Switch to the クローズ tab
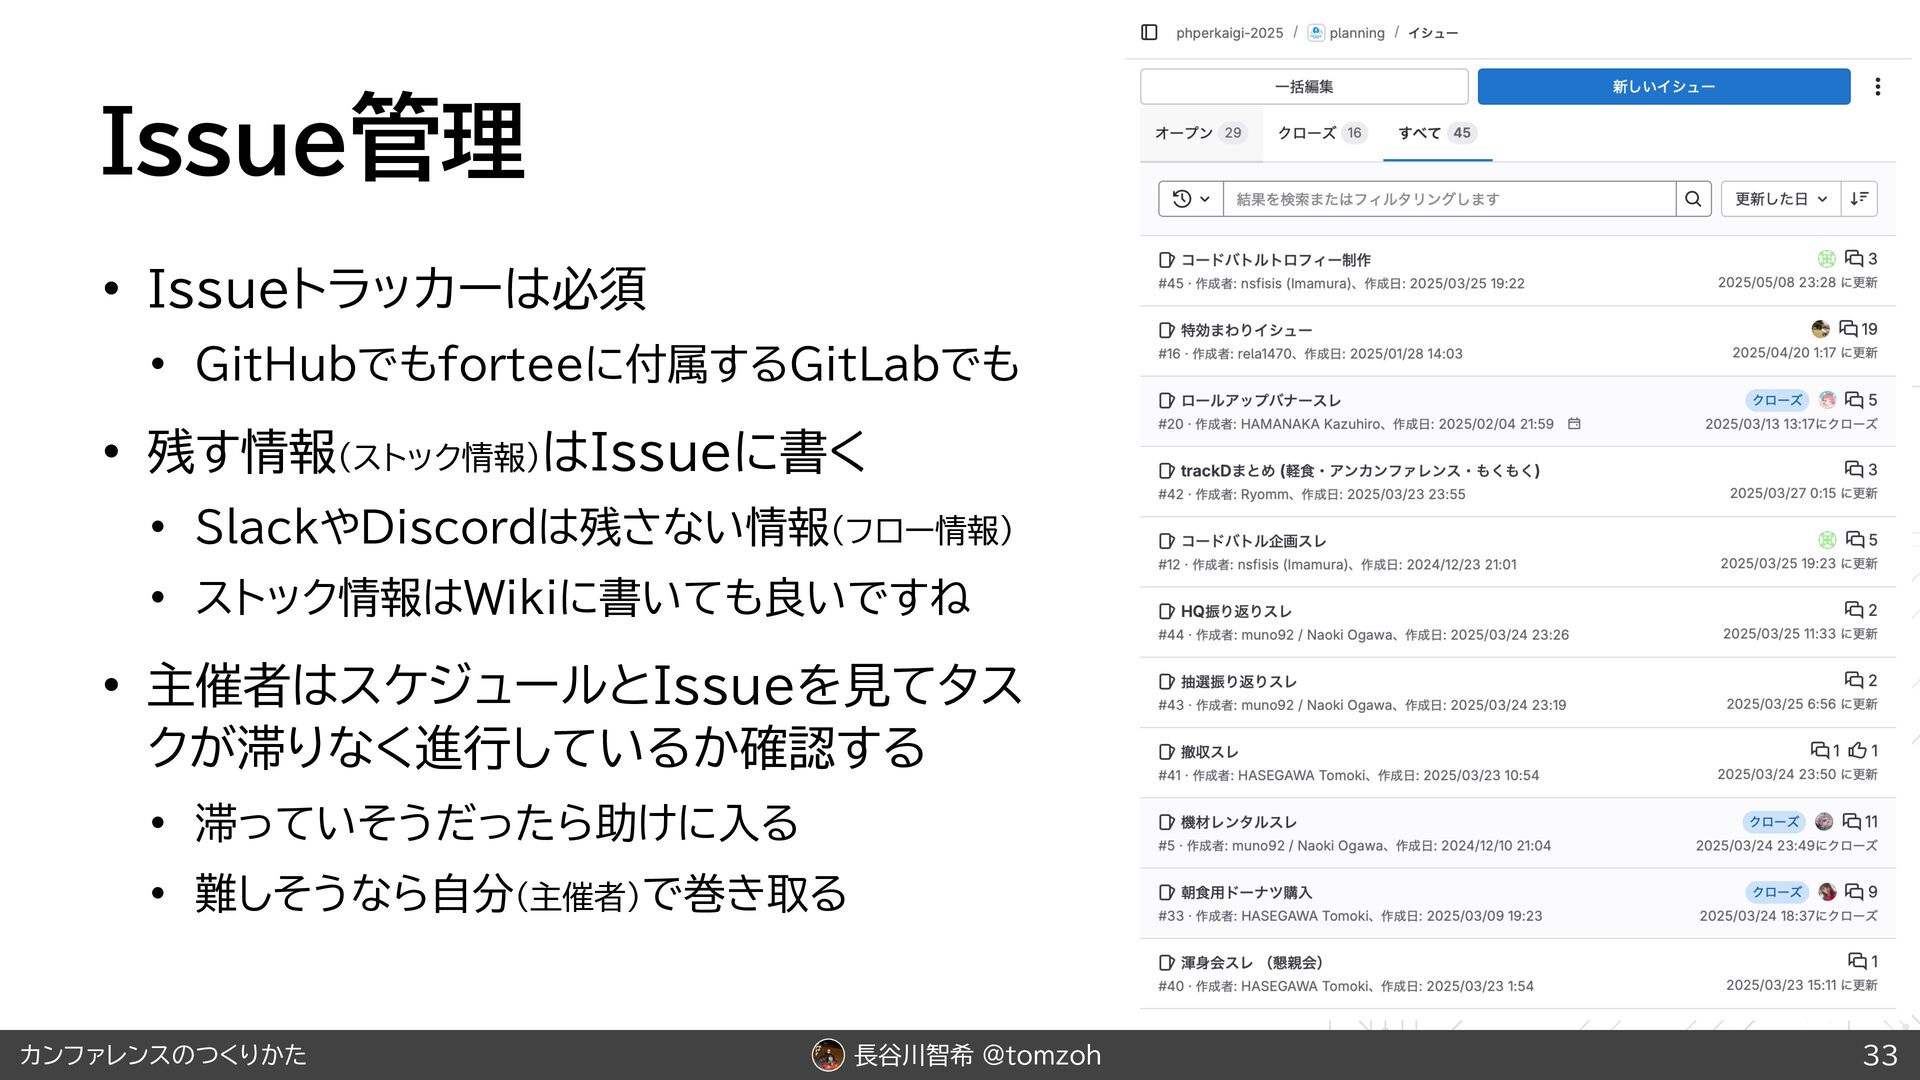 coord(1320,133)
